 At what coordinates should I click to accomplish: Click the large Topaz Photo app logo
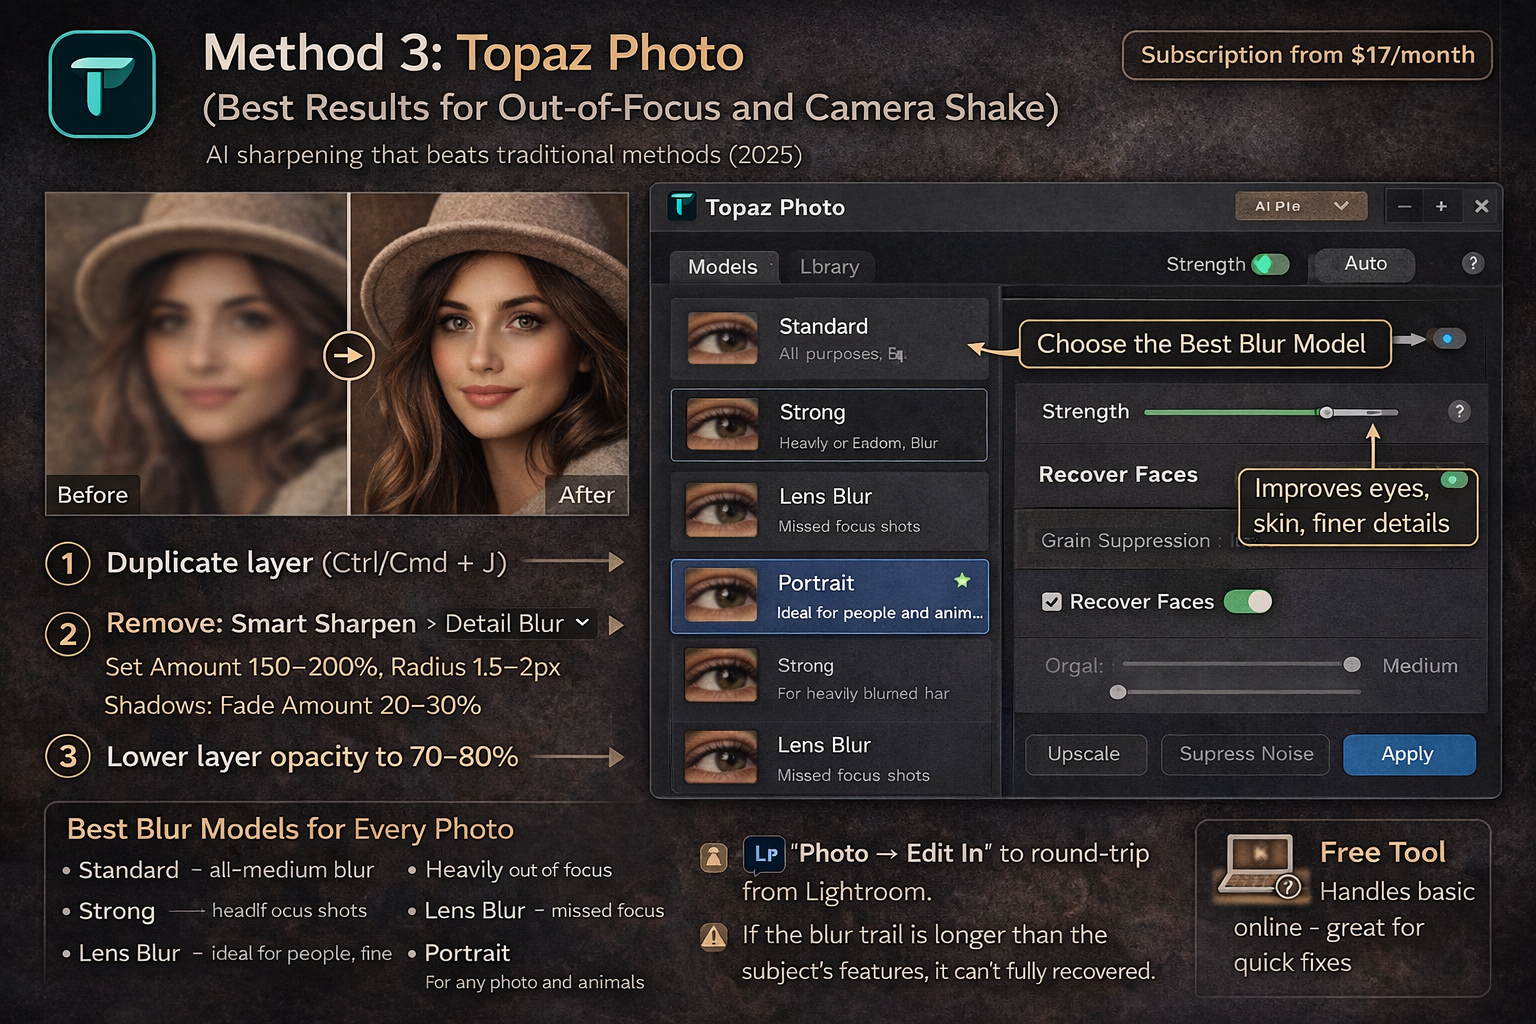[102, 84]
